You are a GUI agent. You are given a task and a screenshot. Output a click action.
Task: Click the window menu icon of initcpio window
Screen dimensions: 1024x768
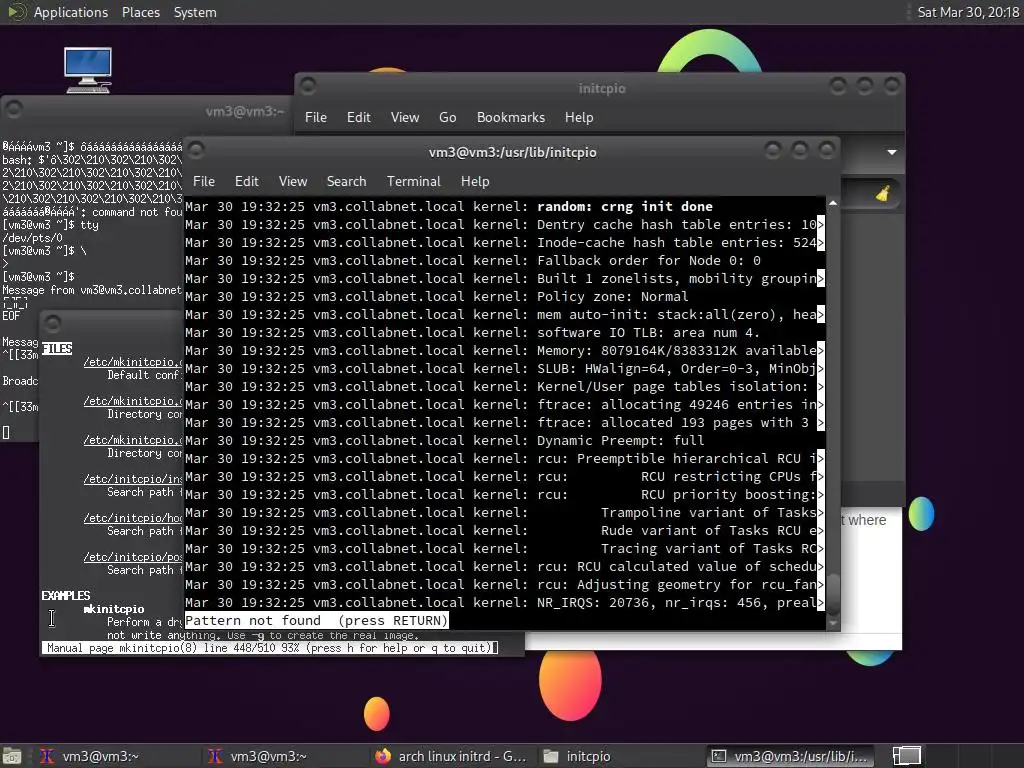(308, 86)
